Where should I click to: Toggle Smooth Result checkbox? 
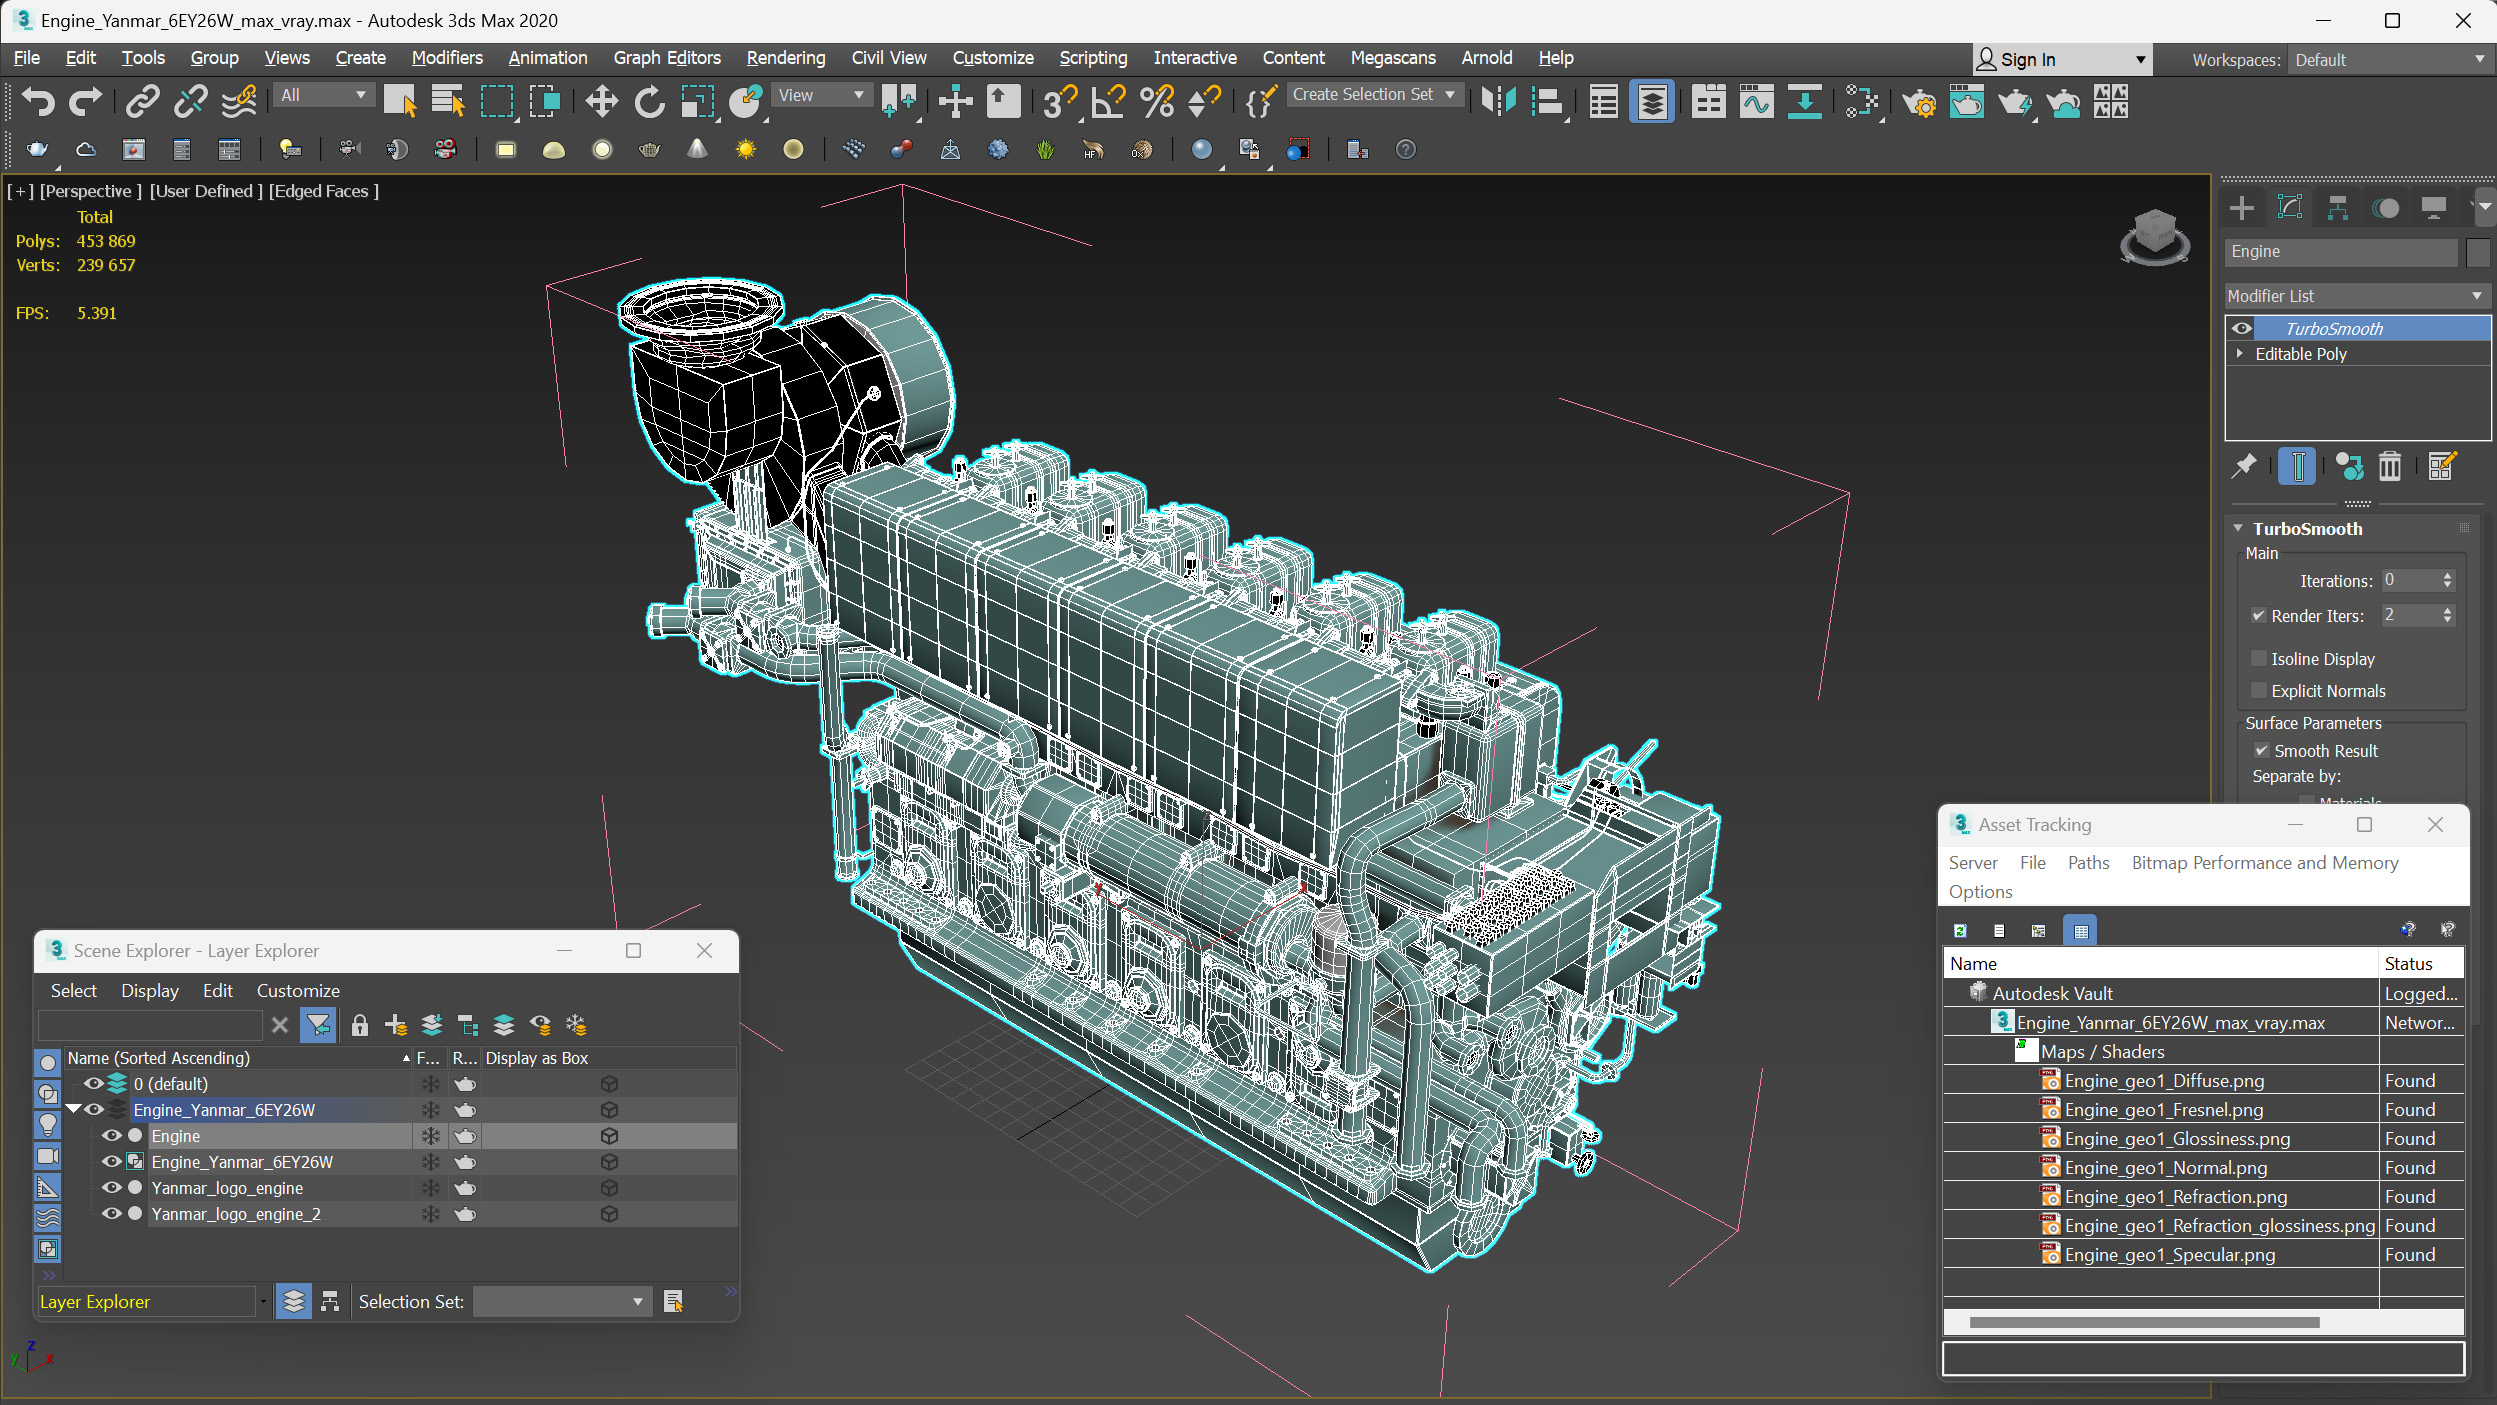pyautogui.click(x=2261, y=750)
